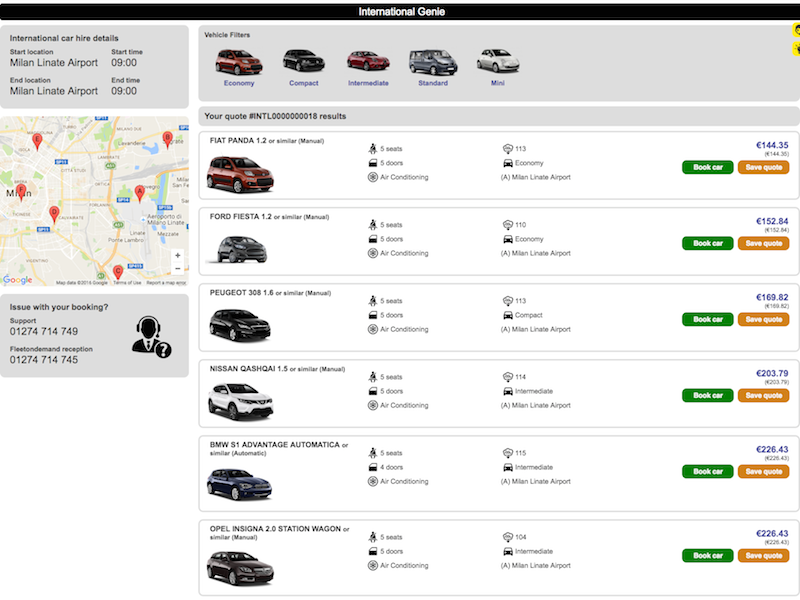Screen dimensions: 800x600
Task: Save quote for Nissan Qashqai 1.5
Action: point(763,395)
